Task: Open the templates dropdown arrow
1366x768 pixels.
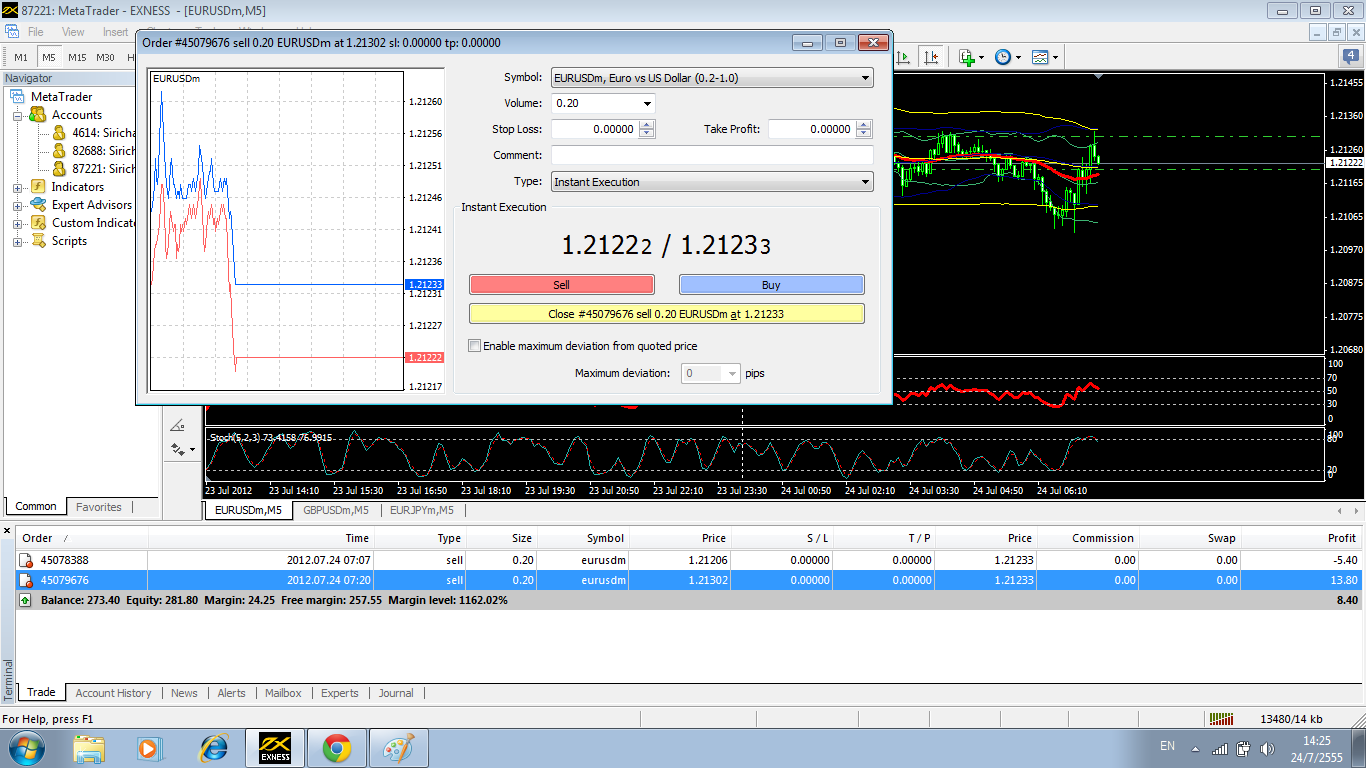Action: (1055, 57)
